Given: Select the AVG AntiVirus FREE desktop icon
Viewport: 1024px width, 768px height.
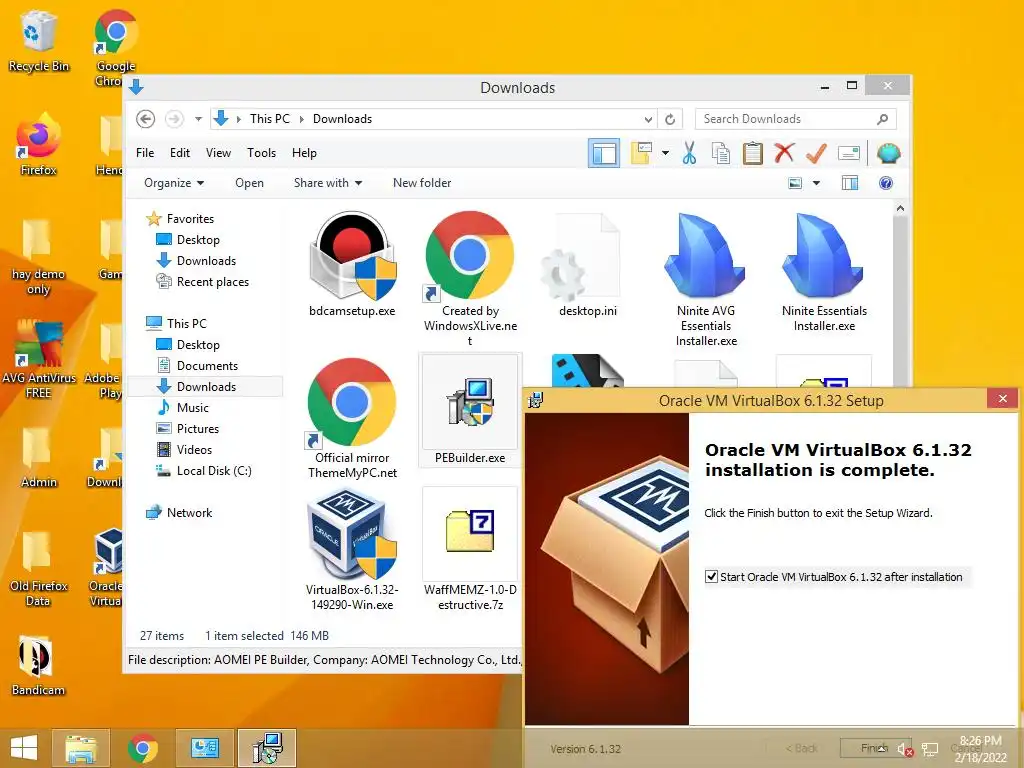Looking at the screenshot, I should [38, 360].
